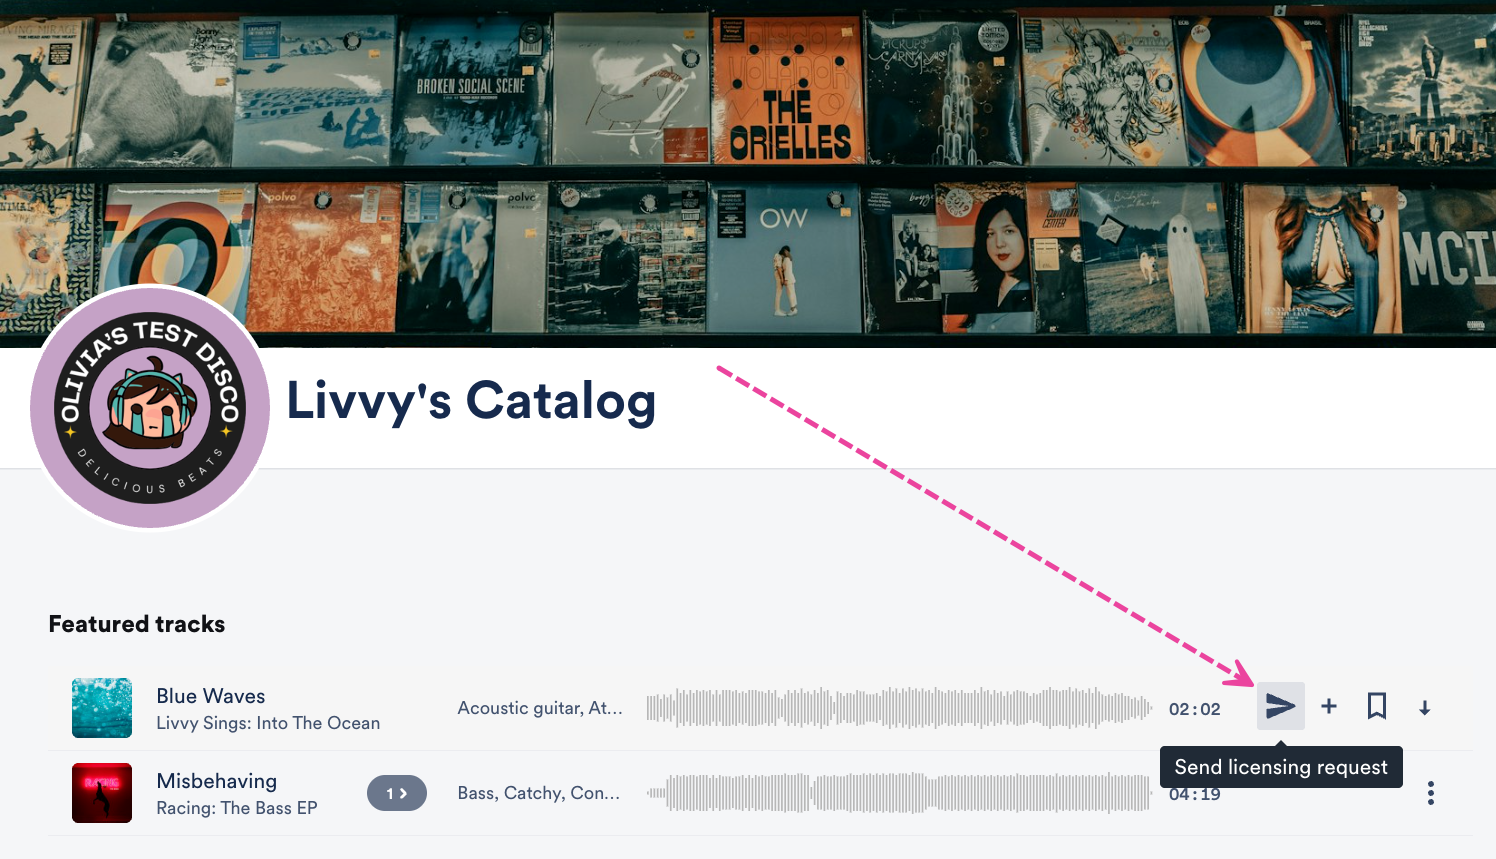1496x859 pixels.
Task: Click Olivia's Test Disco logo
Action: [150, 407]
